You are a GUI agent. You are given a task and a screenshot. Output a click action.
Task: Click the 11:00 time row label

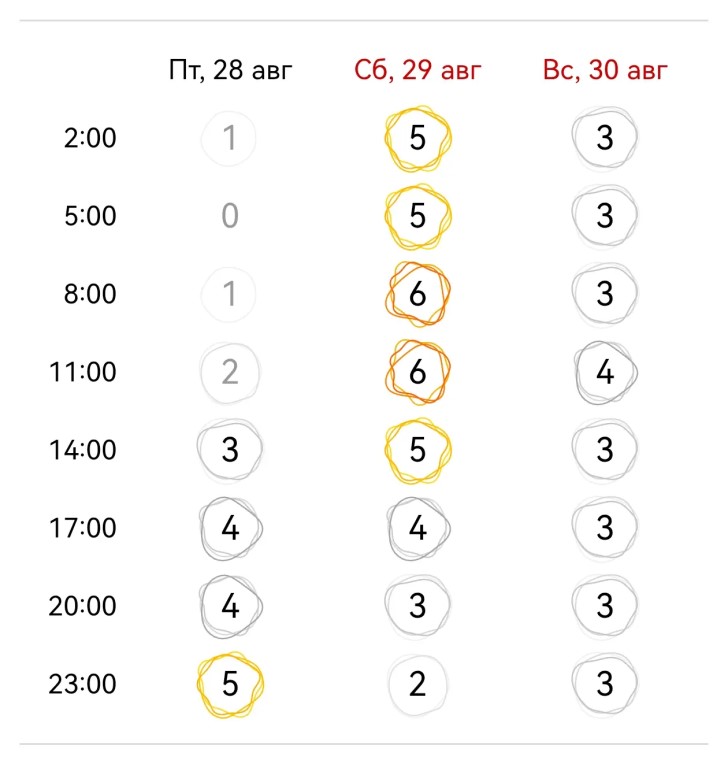pyautogui.click(x=82, y=372)
